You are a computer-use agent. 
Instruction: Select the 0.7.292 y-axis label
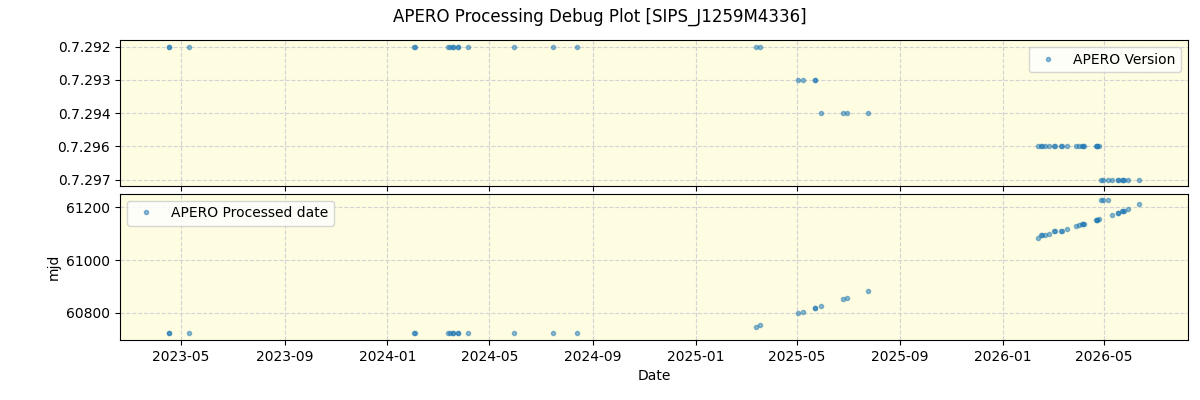(x=85, y=47)
